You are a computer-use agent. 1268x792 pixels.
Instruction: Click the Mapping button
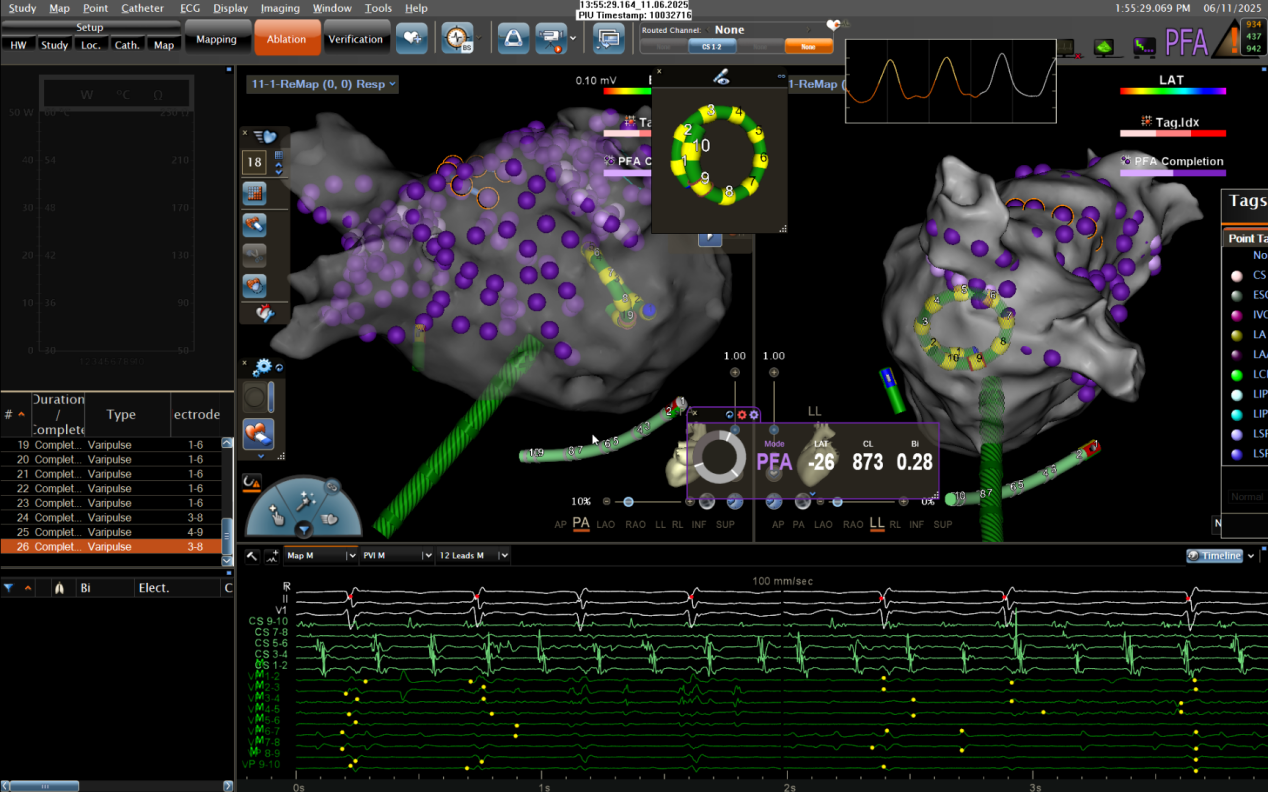[216, 39]
